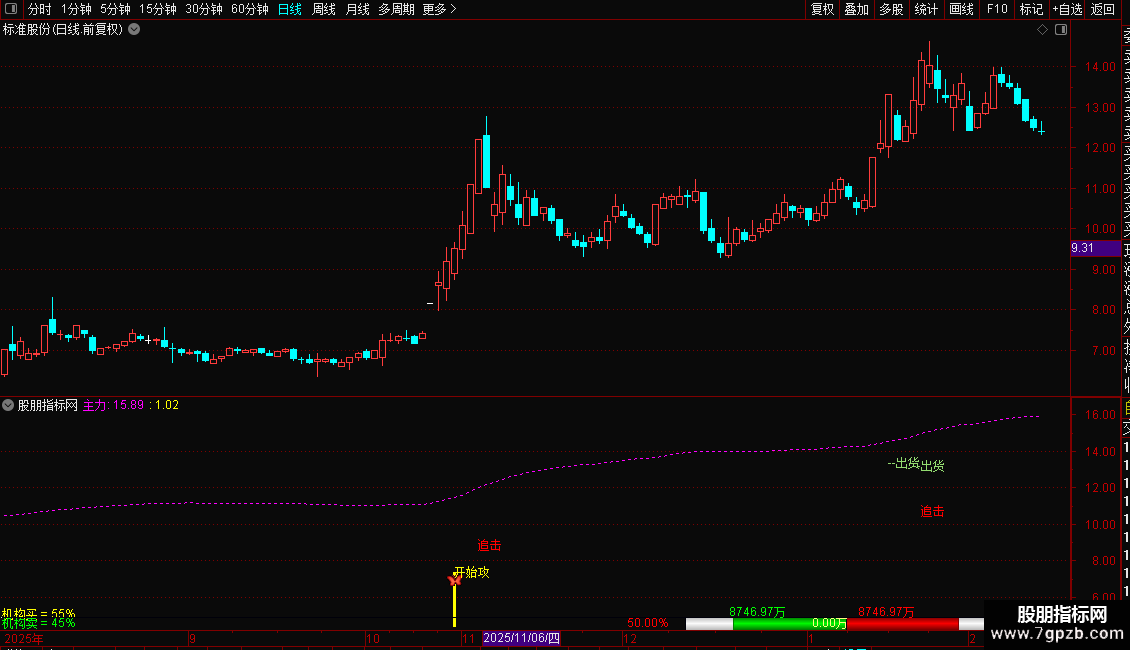This screenshot has width=1130, height=650.
Task: Click the 追击 label near November
Action: click(x=489, y=546)
